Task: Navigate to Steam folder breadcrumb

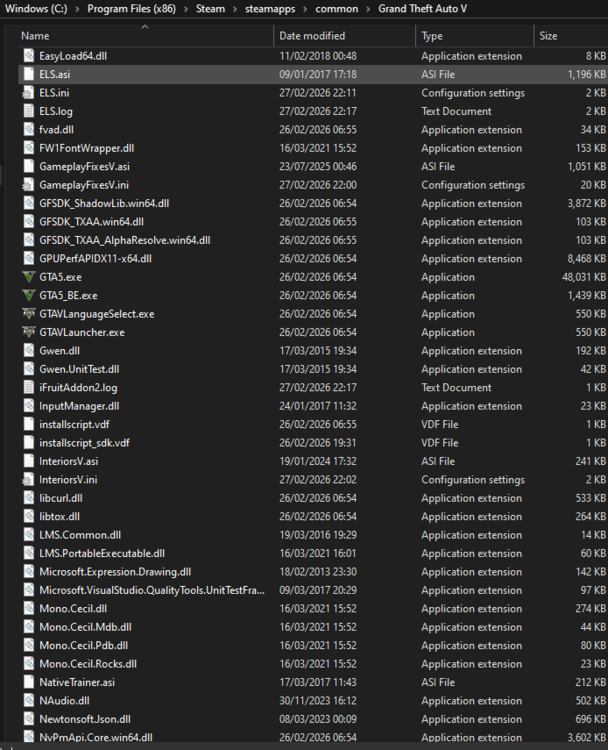Action: [210, 9]
